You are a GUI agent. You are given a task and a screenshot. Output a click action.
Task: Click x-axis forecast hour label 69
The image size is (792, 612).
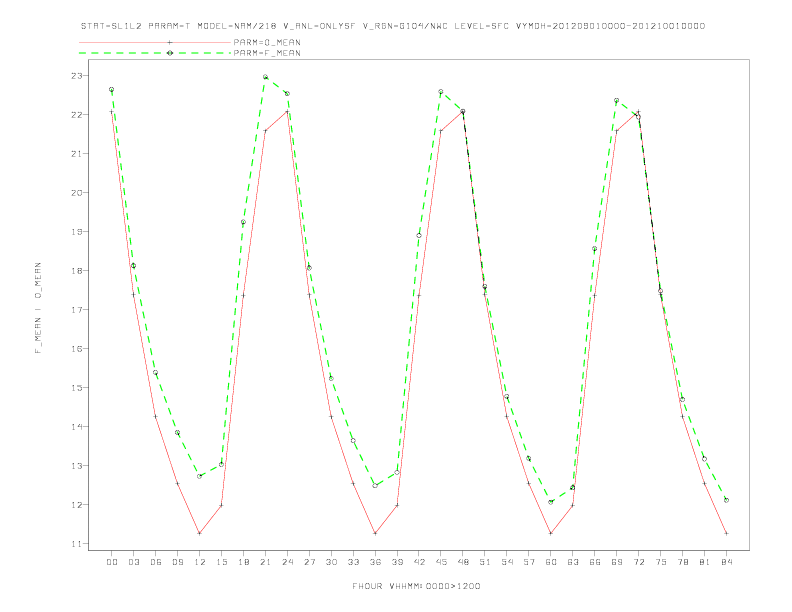coord(617,562)
